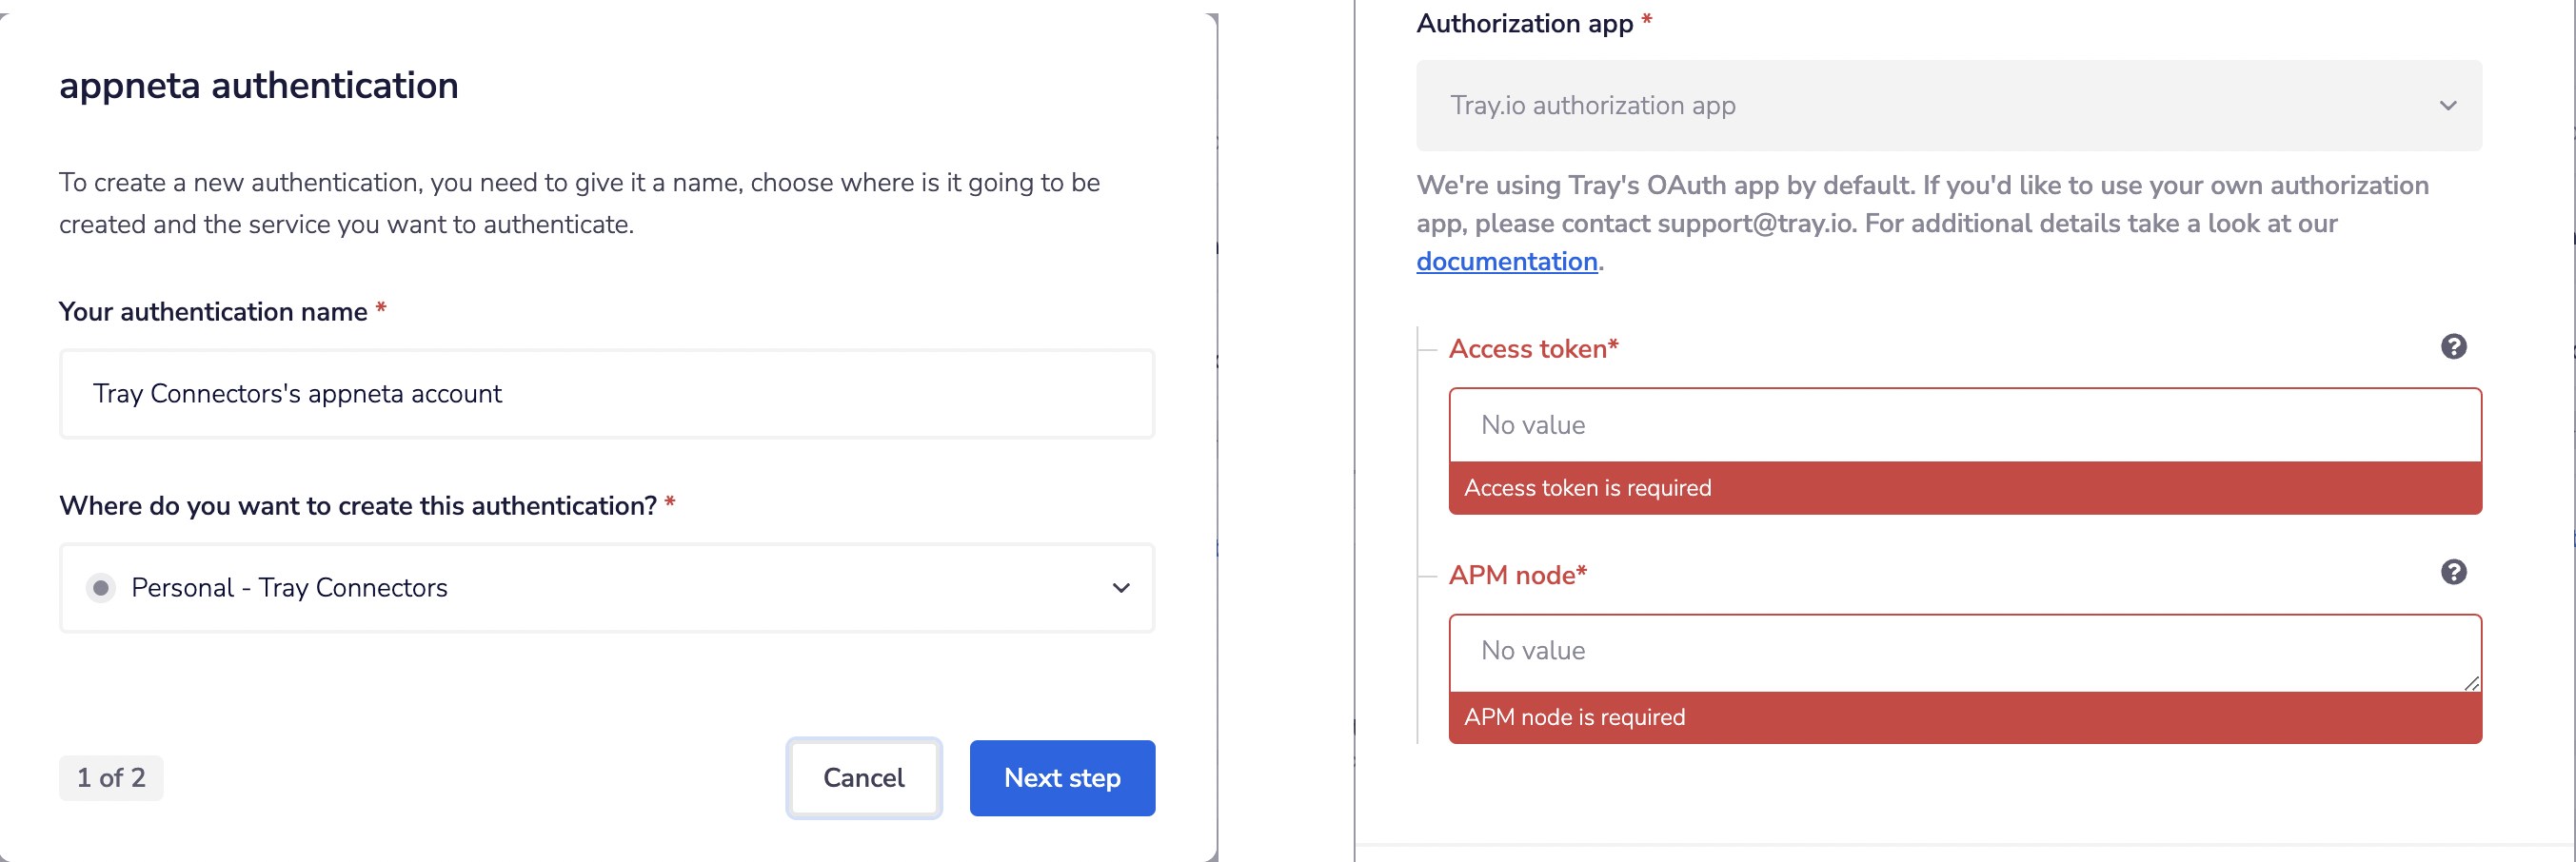Image resolution: width=2576 pixels, height=862 pixels.
Task: Click the Access token is required error banner
Action: coord(1964,488)
